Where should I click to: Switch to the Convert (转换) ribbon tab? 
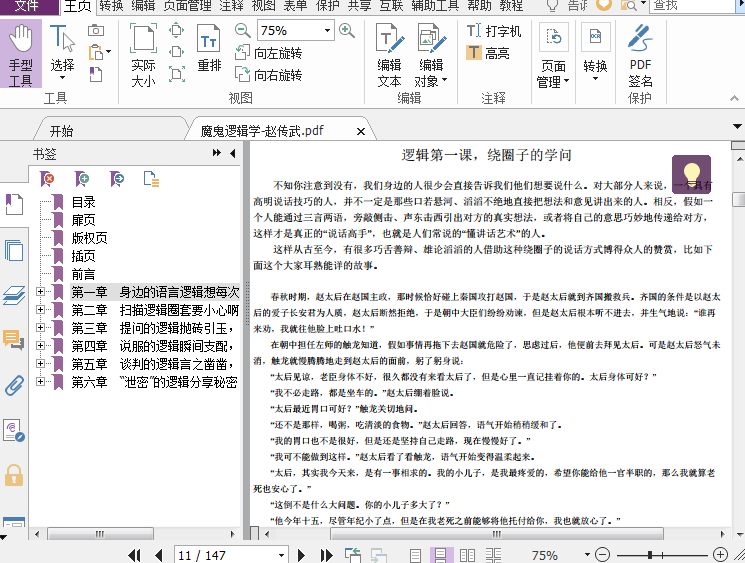click(x=111, y=6)
